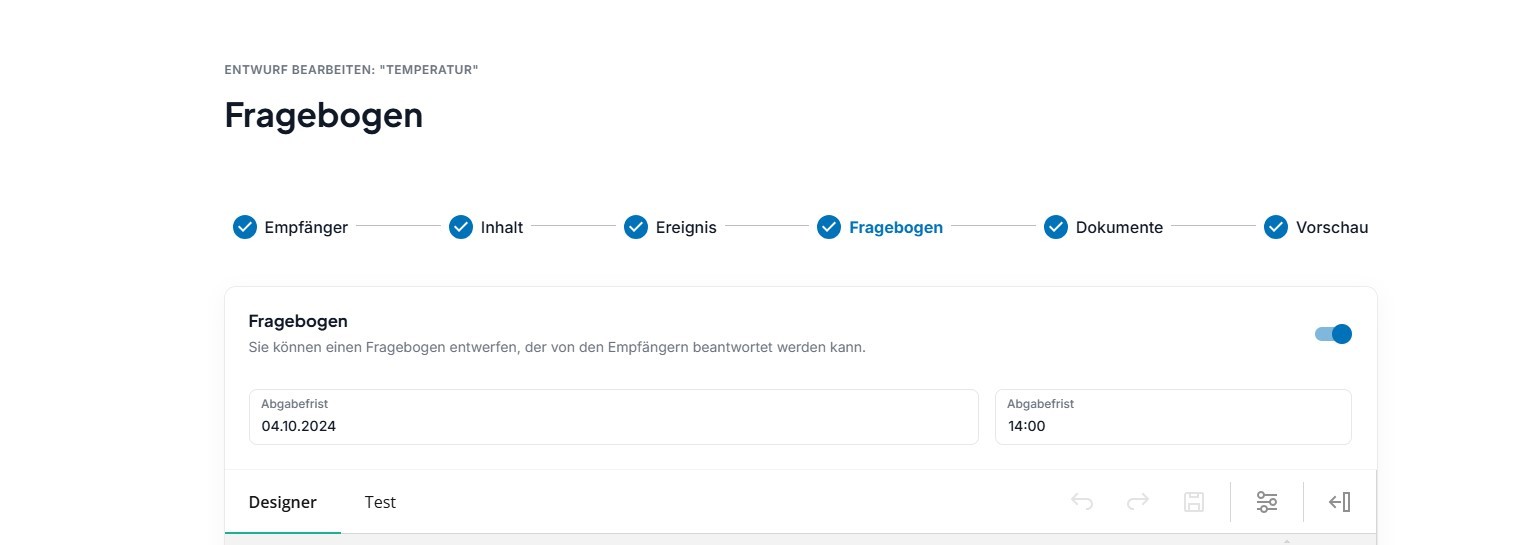The width and height of the screenshot is (1532, 545).
Task: Click the checkmark icon beside Dokumente
Action: click(1056, 227)
